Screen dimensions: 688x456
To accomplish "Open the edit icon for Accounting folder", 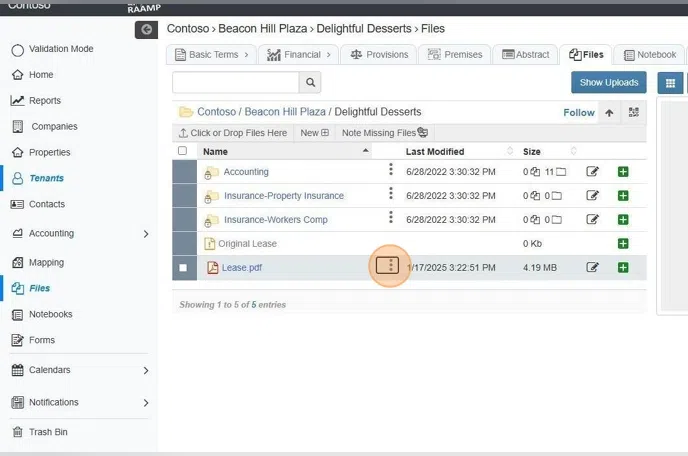I will 593,172.
